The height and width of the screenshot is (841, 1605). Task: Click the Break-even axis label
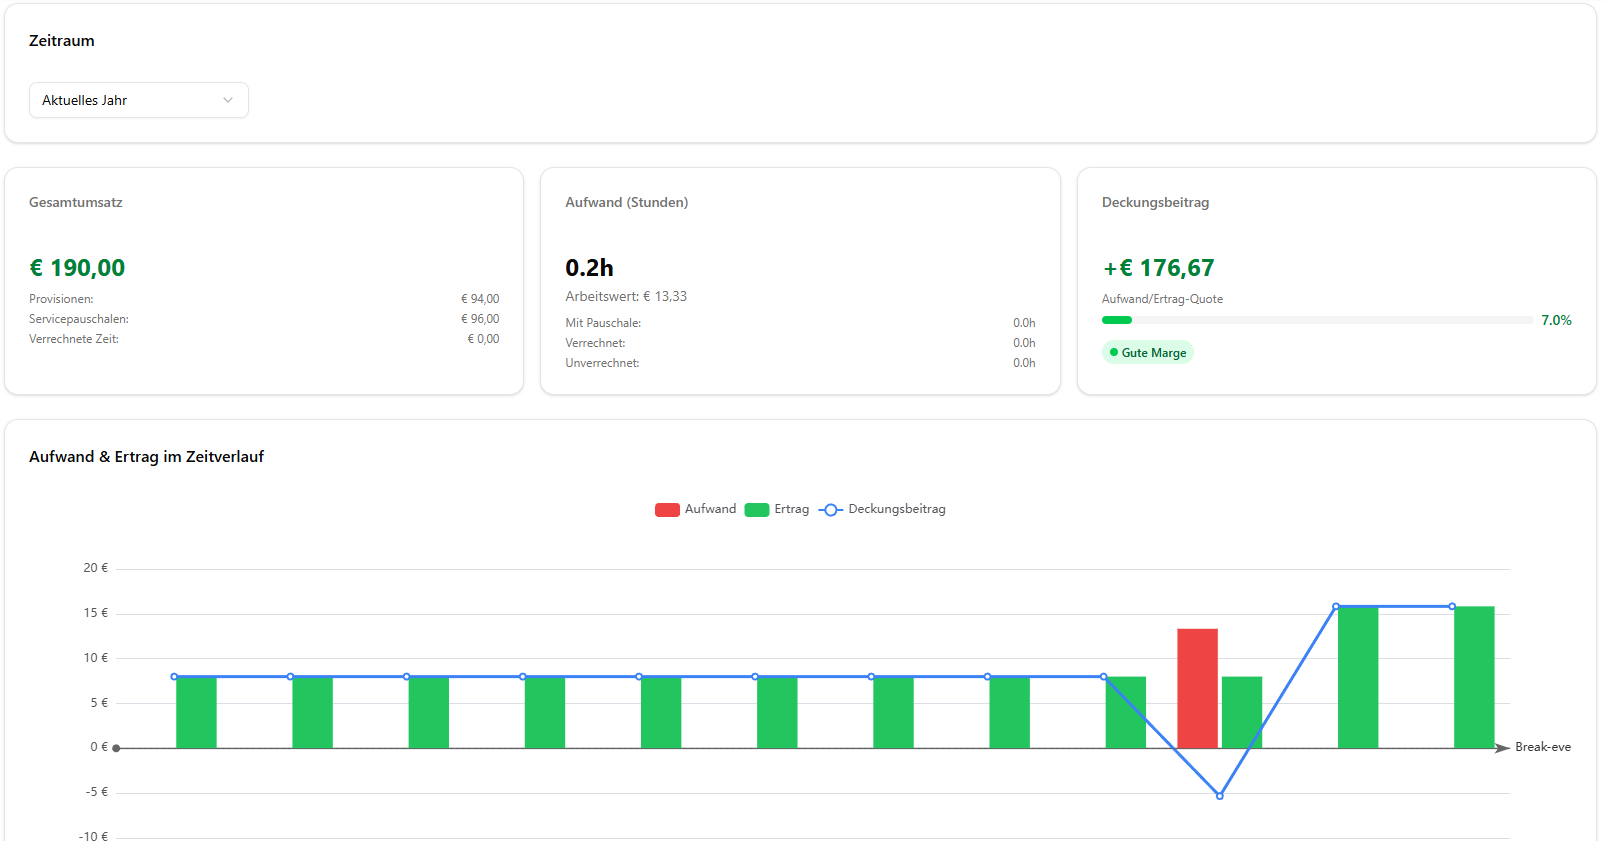[x=1542, y=747]
